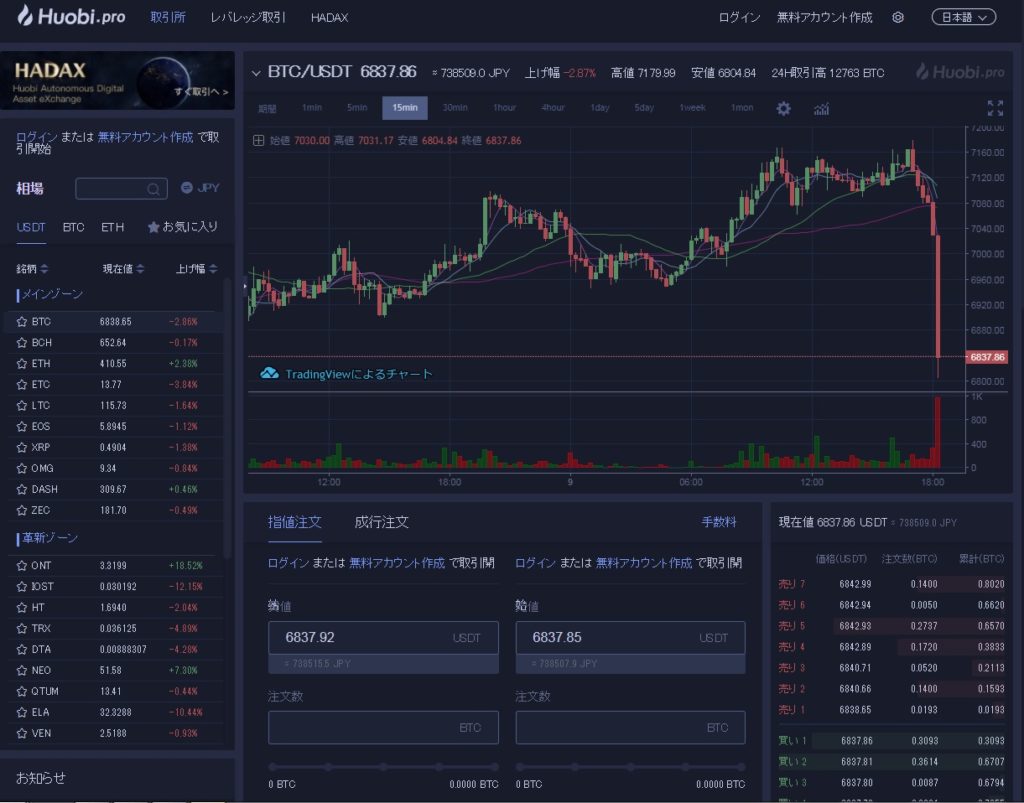Open chart settings gear icon

point(783,108)
